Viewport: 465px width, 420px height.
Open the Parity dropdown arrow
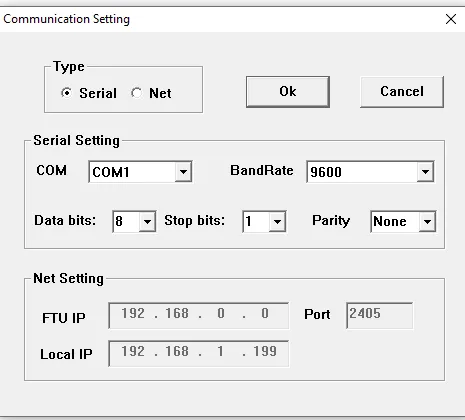tap(428, 221)
